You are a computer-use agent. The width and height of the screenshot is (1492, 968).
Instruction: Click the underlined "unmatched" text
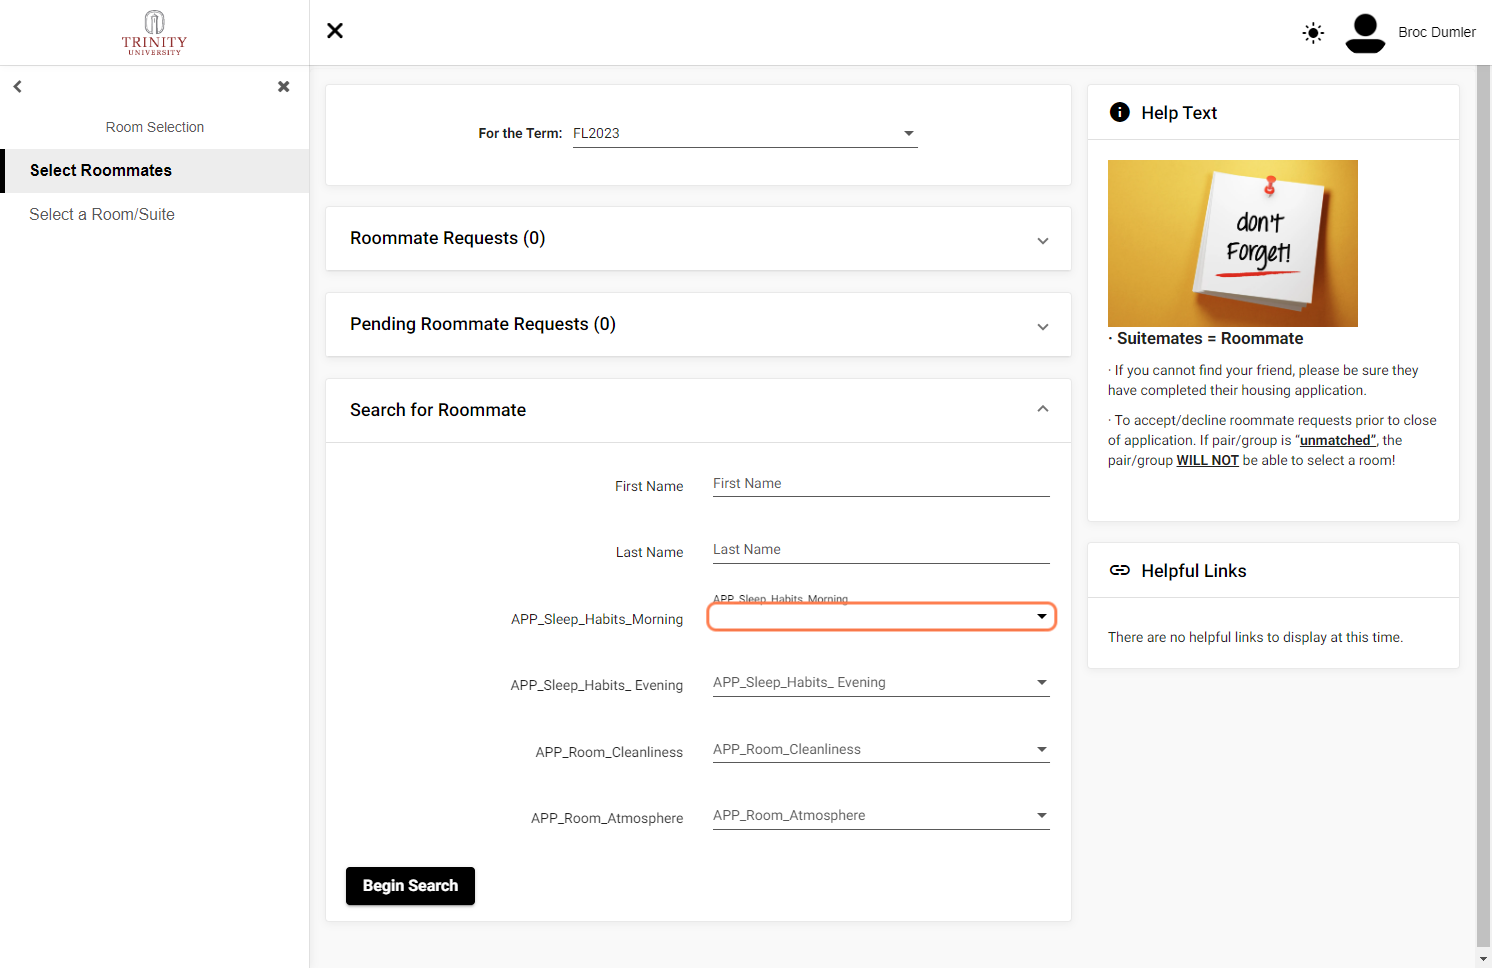[x=1338, y=440]
